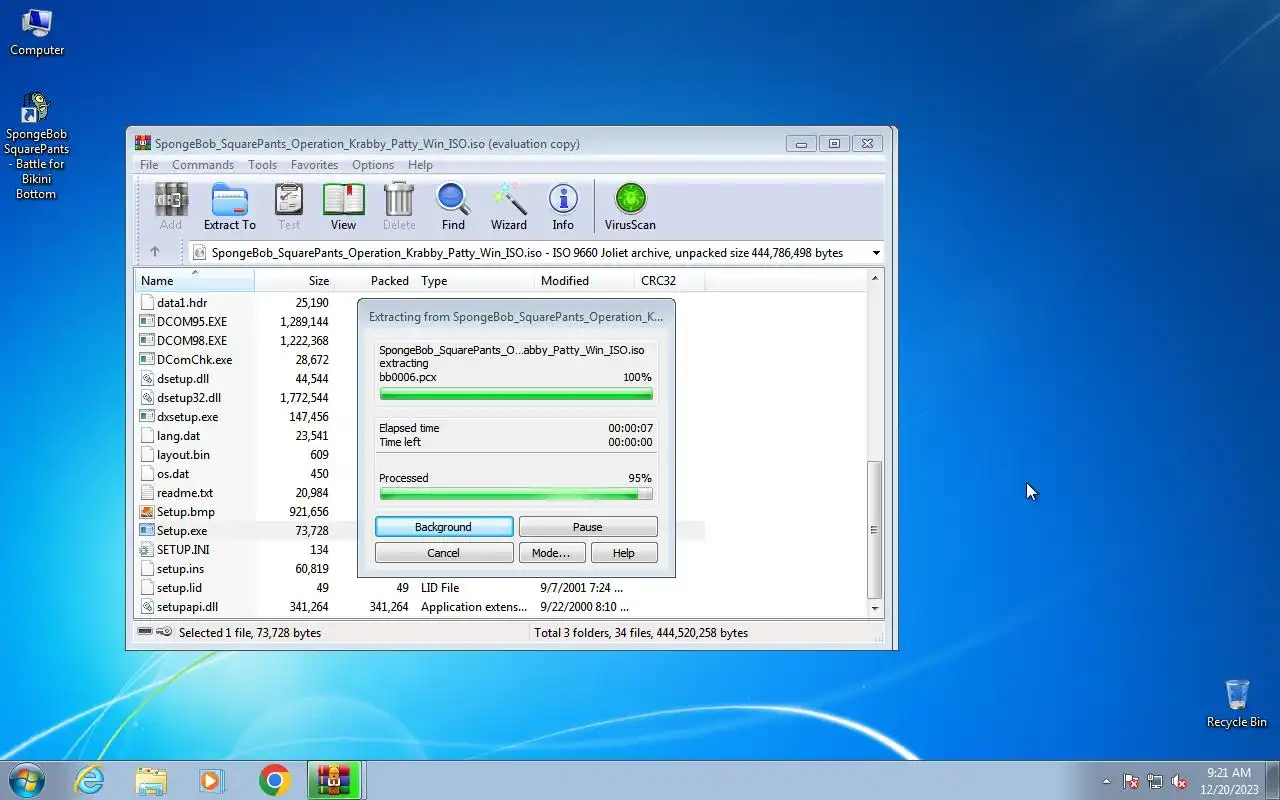This screenshot has width=1280, height=800.
Task: Select the dsetup32.dll file
Action: pos(189,397)
